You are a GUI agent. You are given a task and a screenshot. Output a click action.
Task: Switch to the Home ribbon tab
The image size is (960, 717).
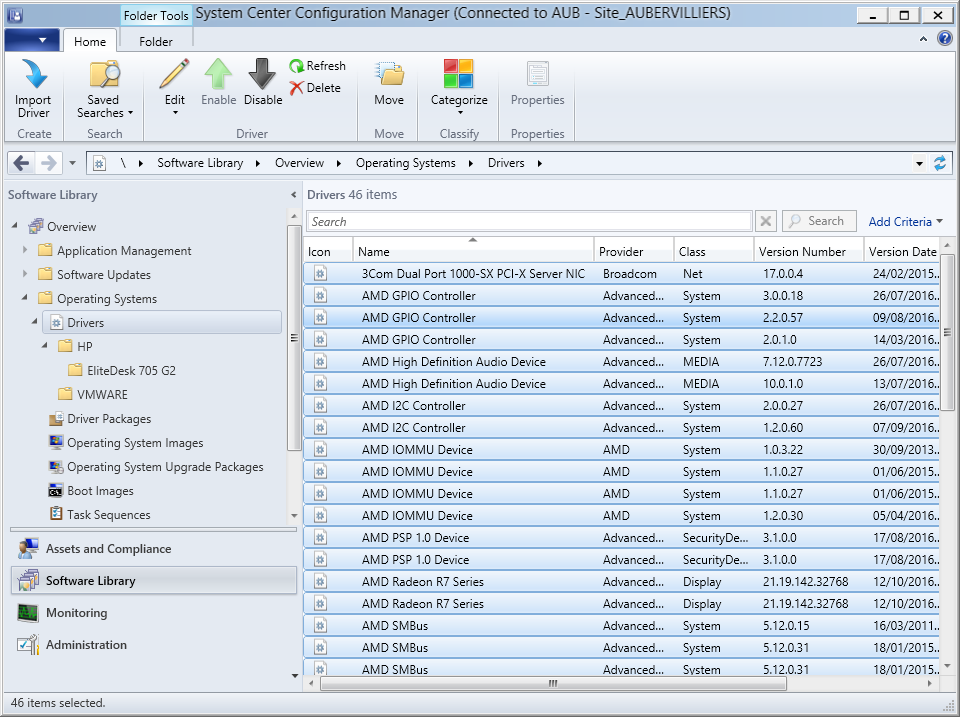pyautogui.click(x=90, y=42)
